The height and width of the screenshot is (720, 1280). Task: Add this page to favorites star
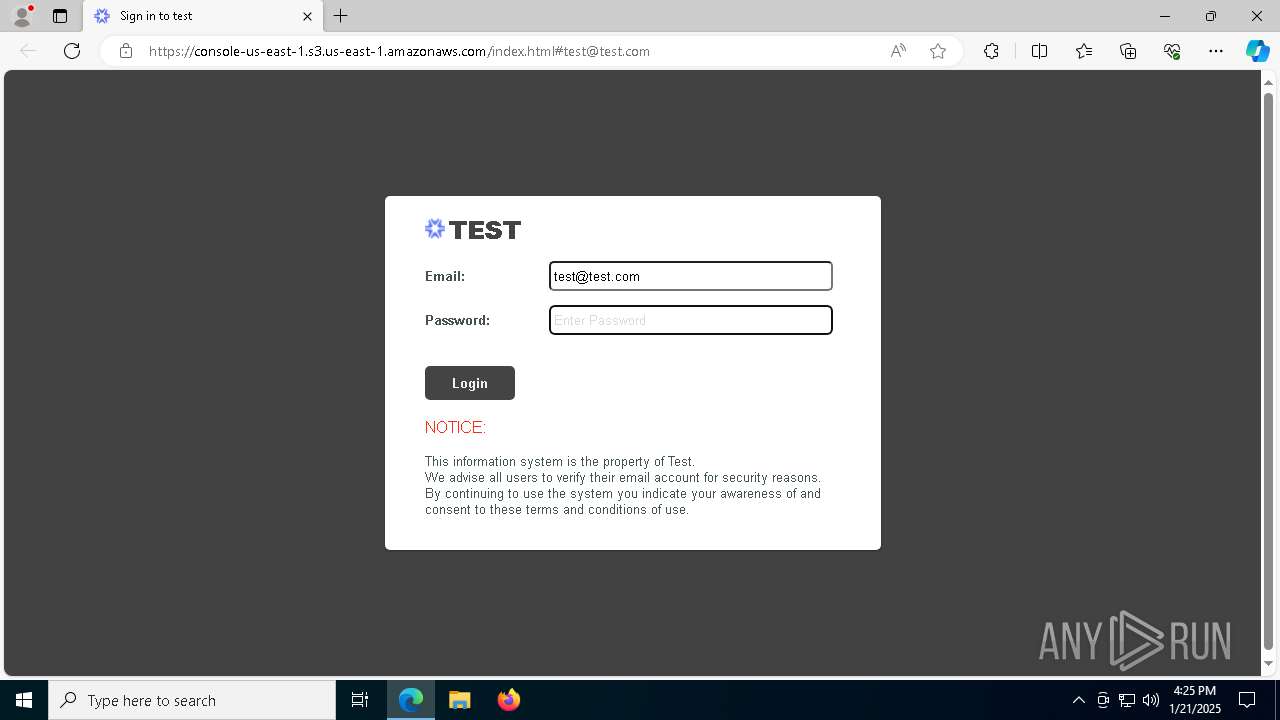pos(938,51)
